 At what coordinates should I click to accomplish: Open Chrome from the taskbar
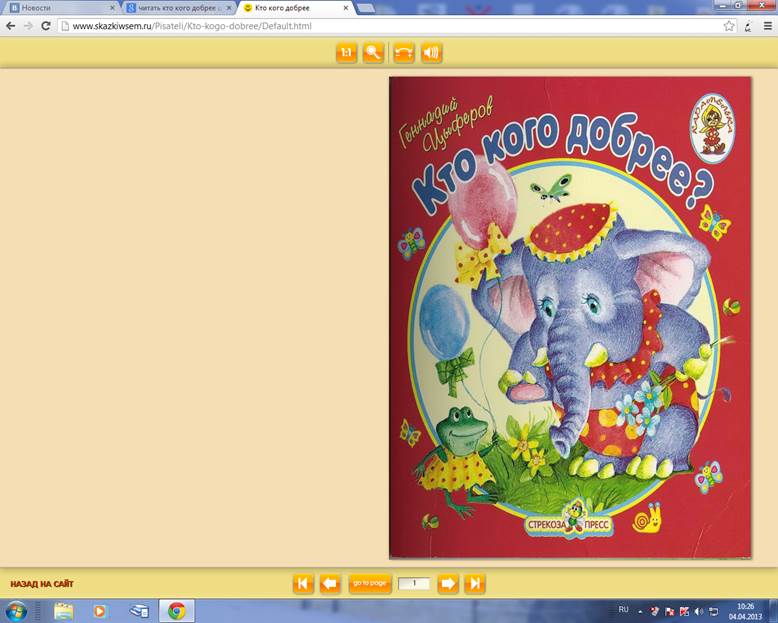(176, 611)
